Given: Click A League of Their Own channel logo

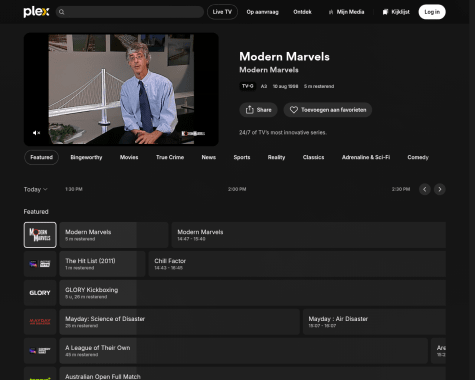Looking at the screenshot, I should pos(40,351).
